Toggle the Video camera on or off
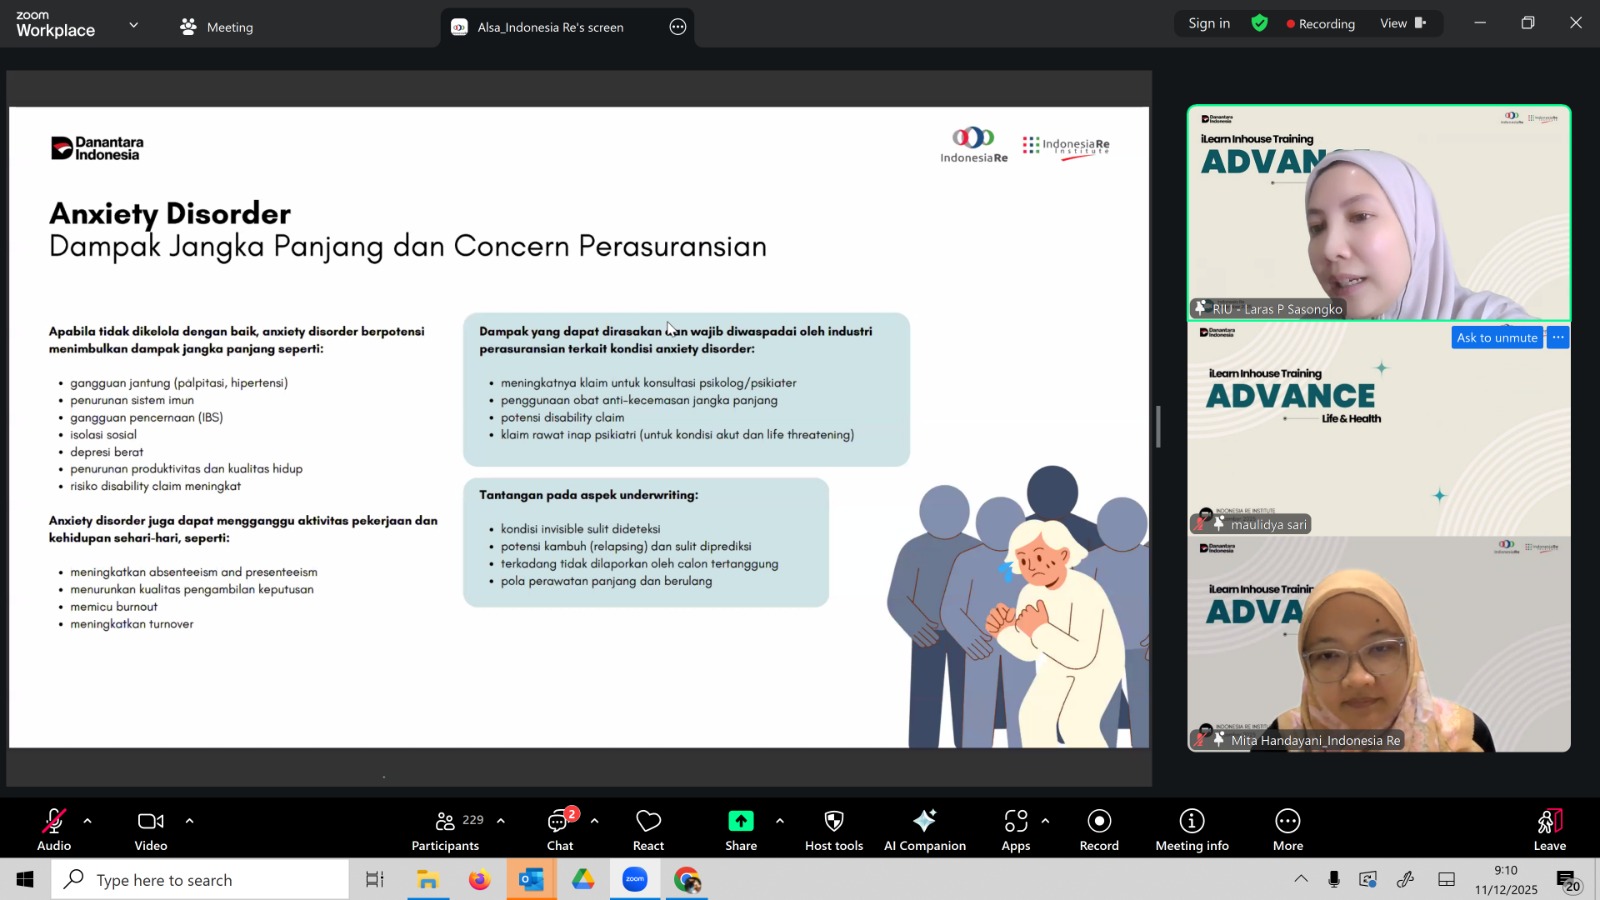Viewport: 1600px width, 900px height. point(151,829)
